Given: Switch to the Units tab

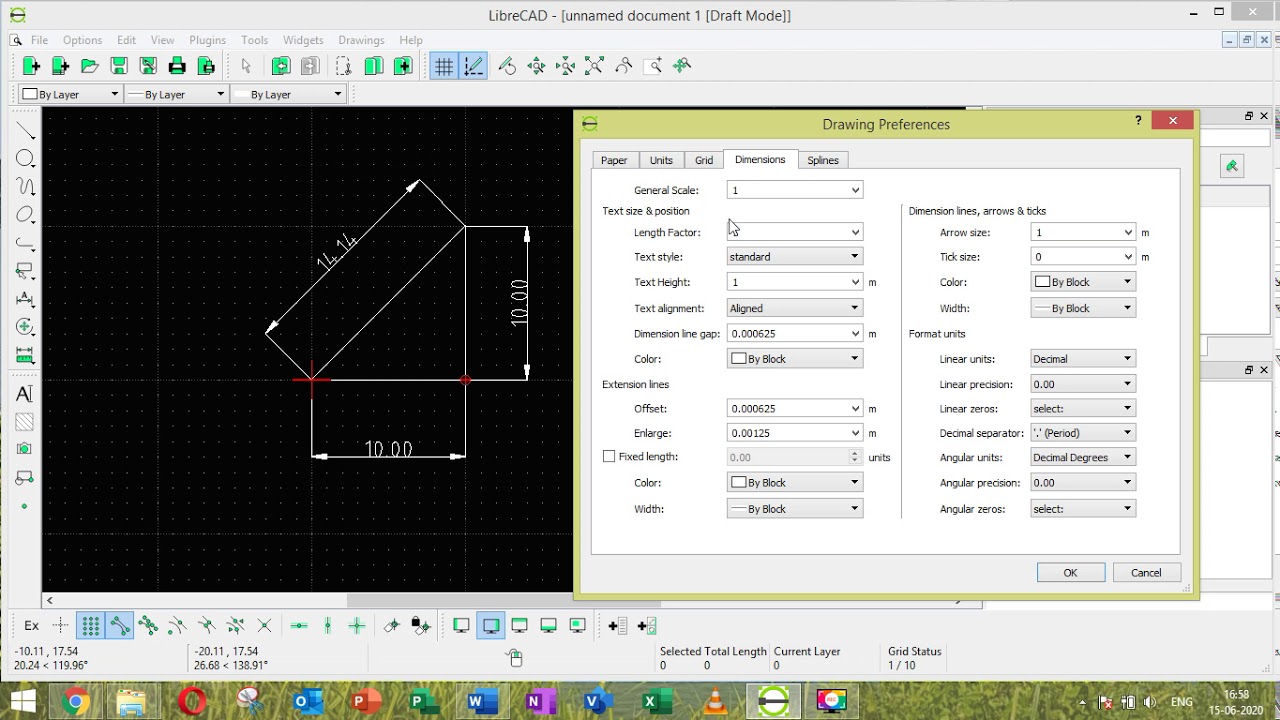Looking at the screenshot, I should click(661, 160).
